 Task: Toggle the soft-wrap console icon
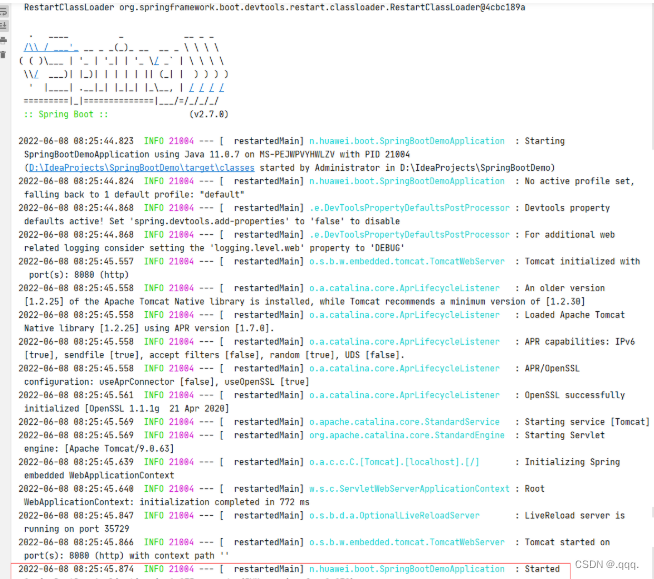point(3,11)
